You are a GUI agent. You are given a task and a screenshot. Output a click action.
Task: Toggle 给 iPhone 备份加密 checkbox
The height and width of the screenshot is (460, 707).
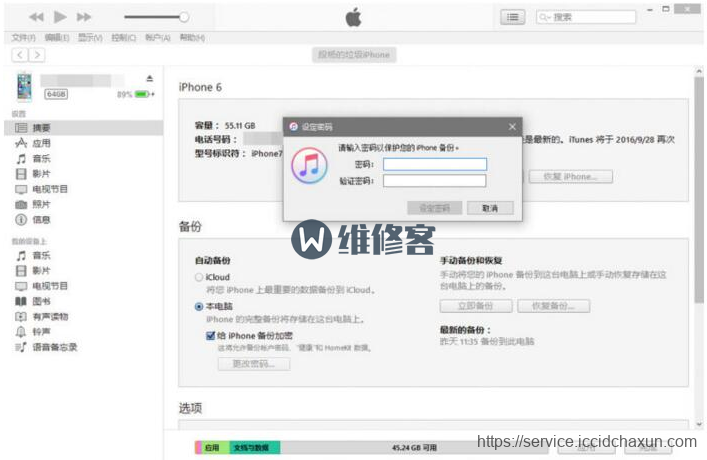click(210, 336)
